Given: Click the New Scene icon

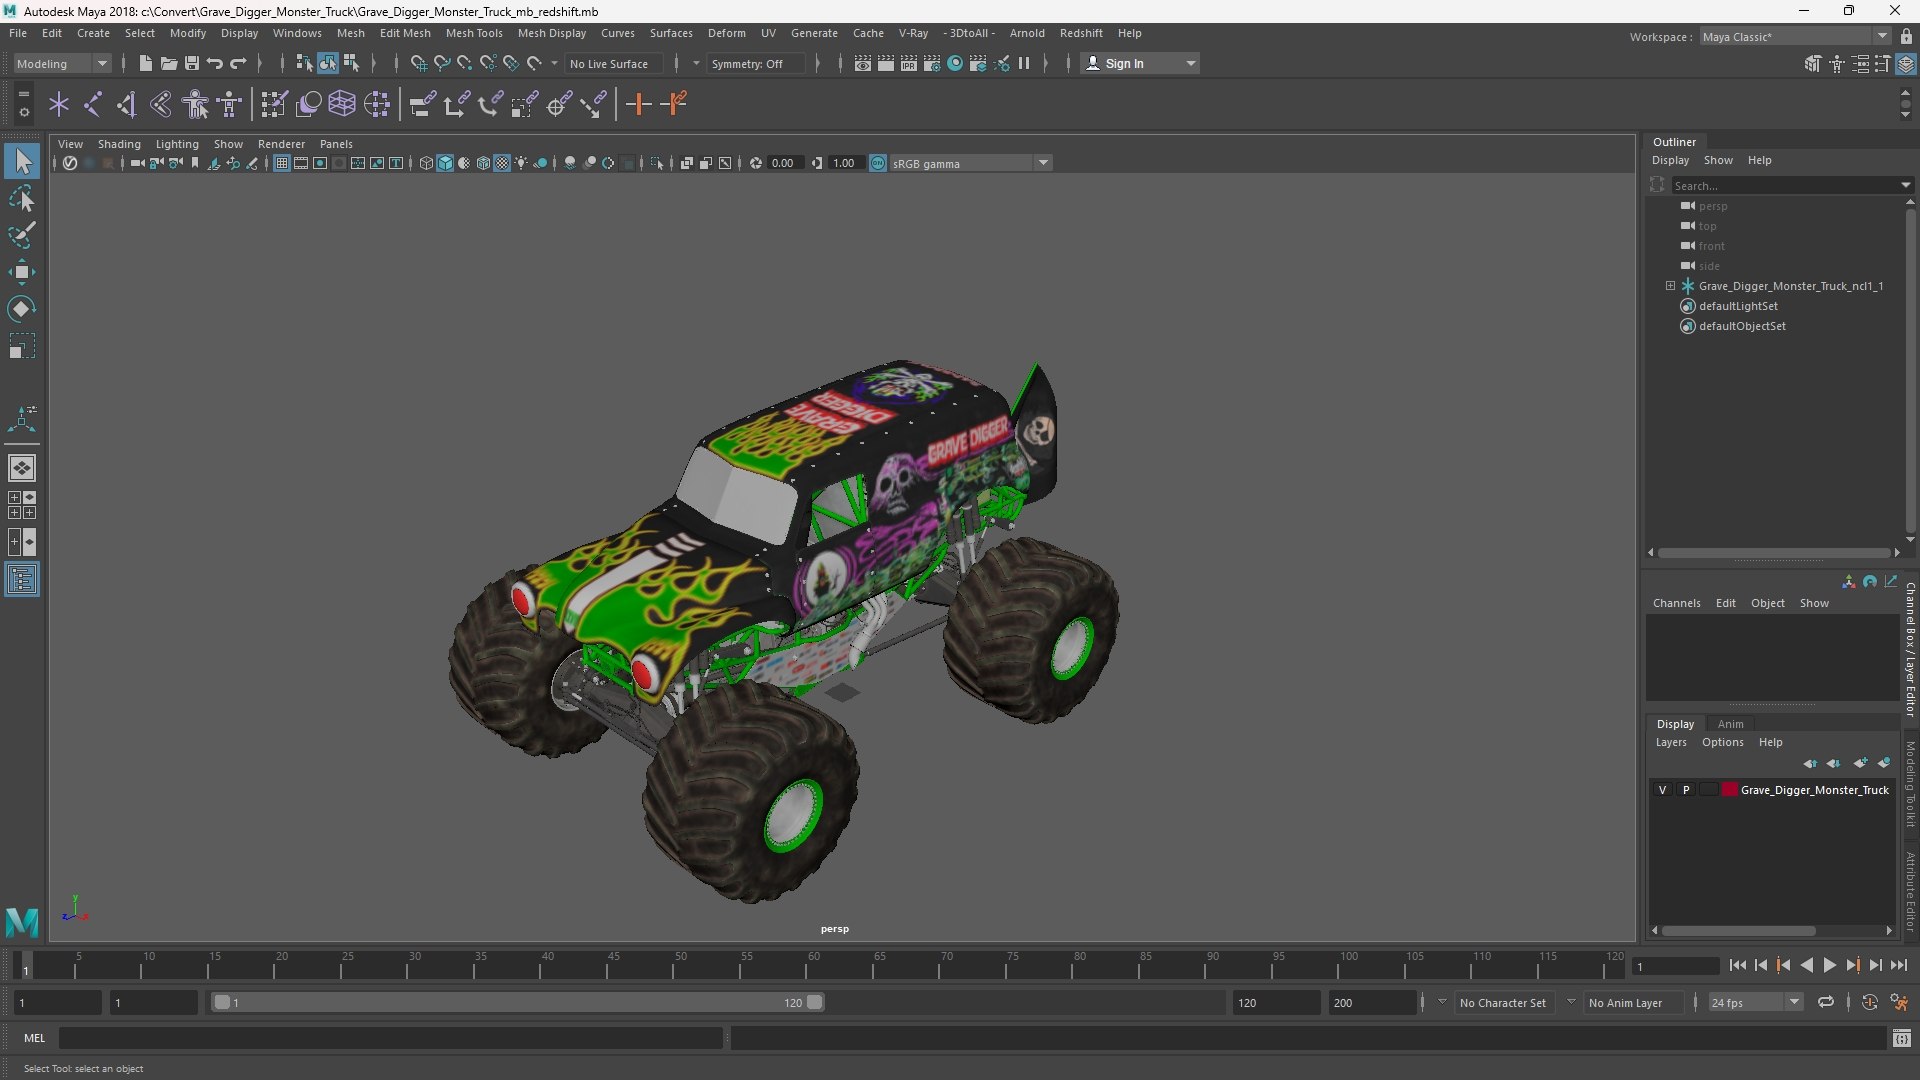Looking at the screenshot, I should [x=145, y=63].
